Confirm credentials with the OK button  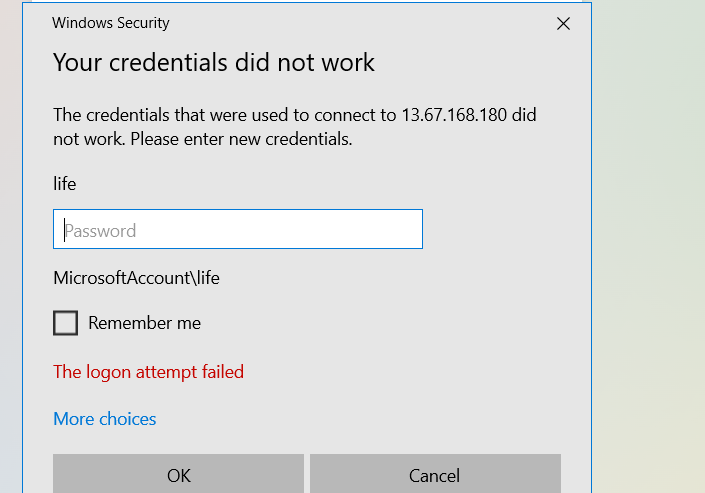tap(178, 474)
